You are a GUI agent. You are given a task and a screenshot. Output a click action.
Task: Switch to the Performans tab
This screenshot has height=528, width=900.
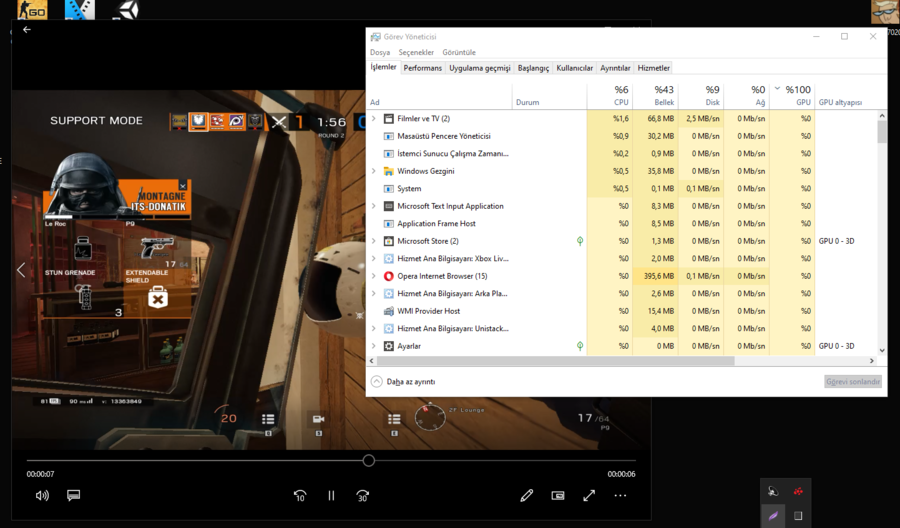click(422, 68)
